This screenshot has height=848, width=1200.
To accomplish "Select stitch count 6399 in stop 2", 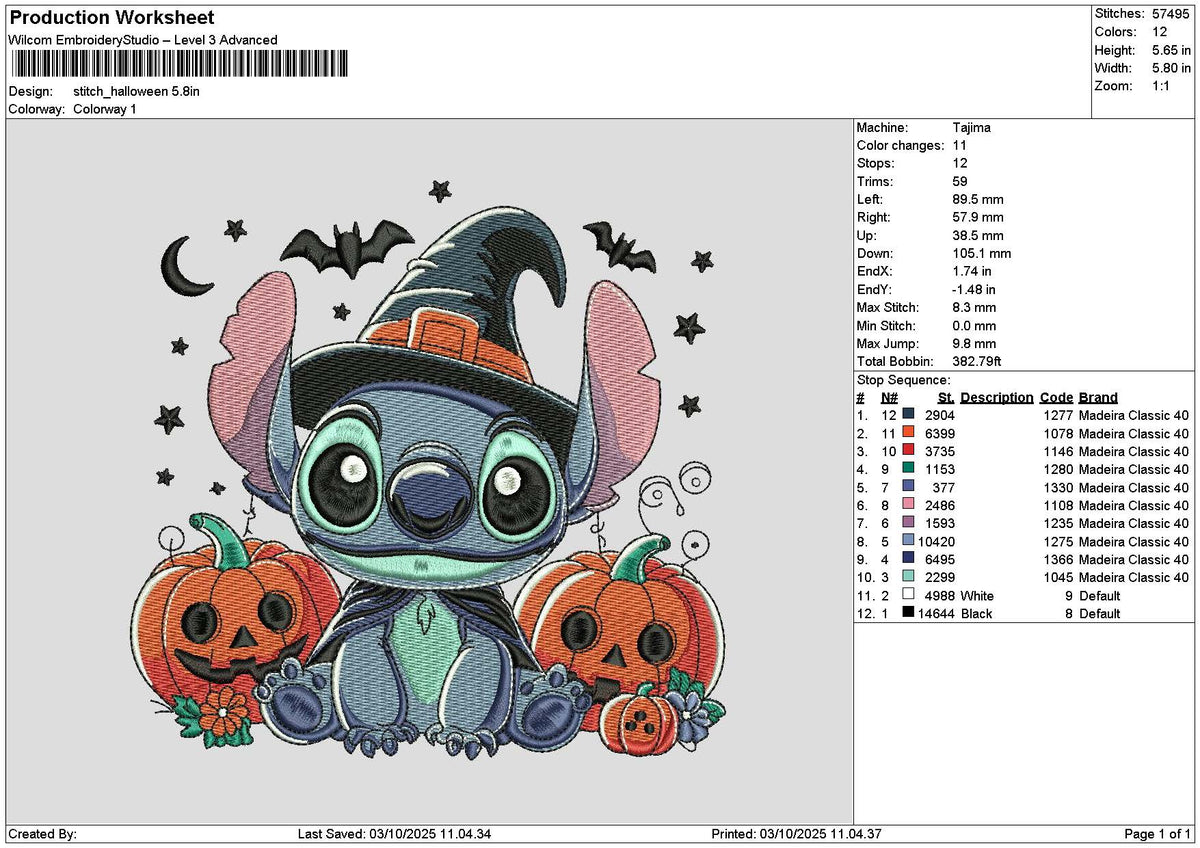I will [940, 434].
